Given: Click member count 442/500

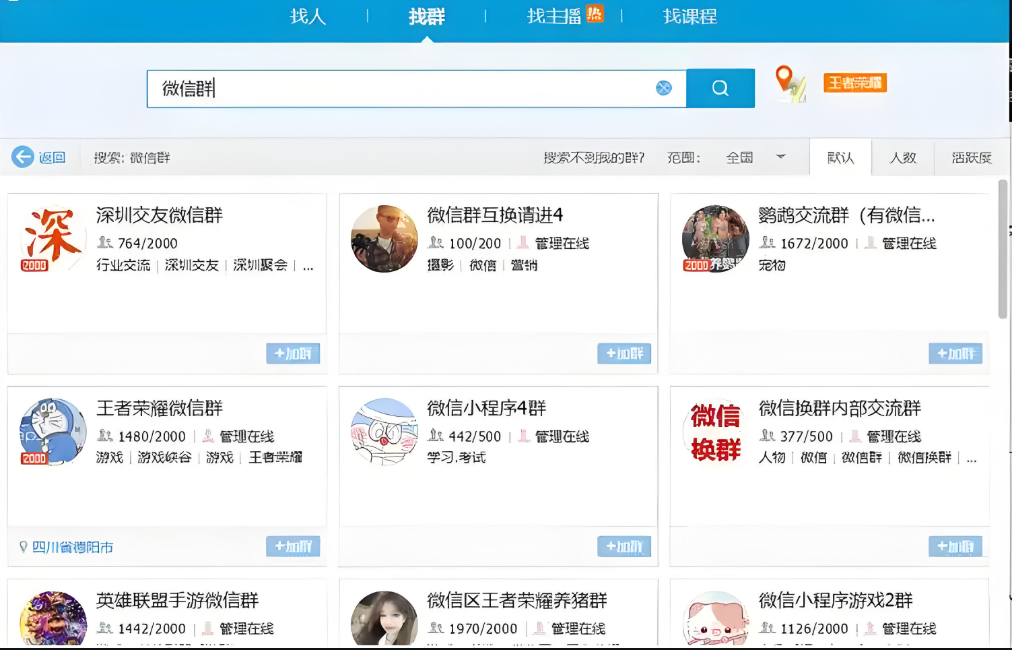Looking at the screenshot, I should [475, 436].
